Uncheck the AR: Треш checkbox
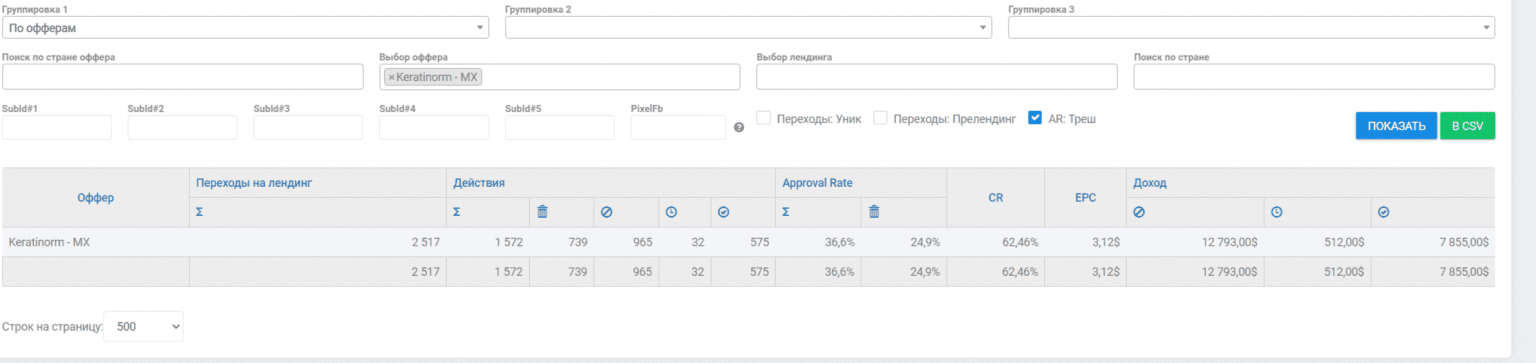The width and height of the screenshot is (1536, 363). point(1035,118)
